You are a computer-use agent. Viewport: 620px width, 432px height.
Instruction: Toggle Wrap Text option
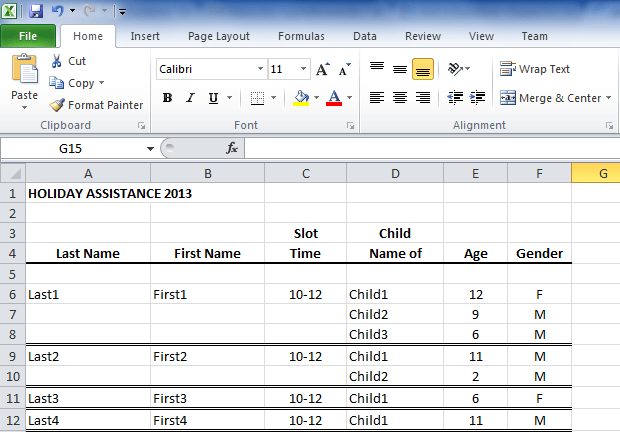click(535, 69)
